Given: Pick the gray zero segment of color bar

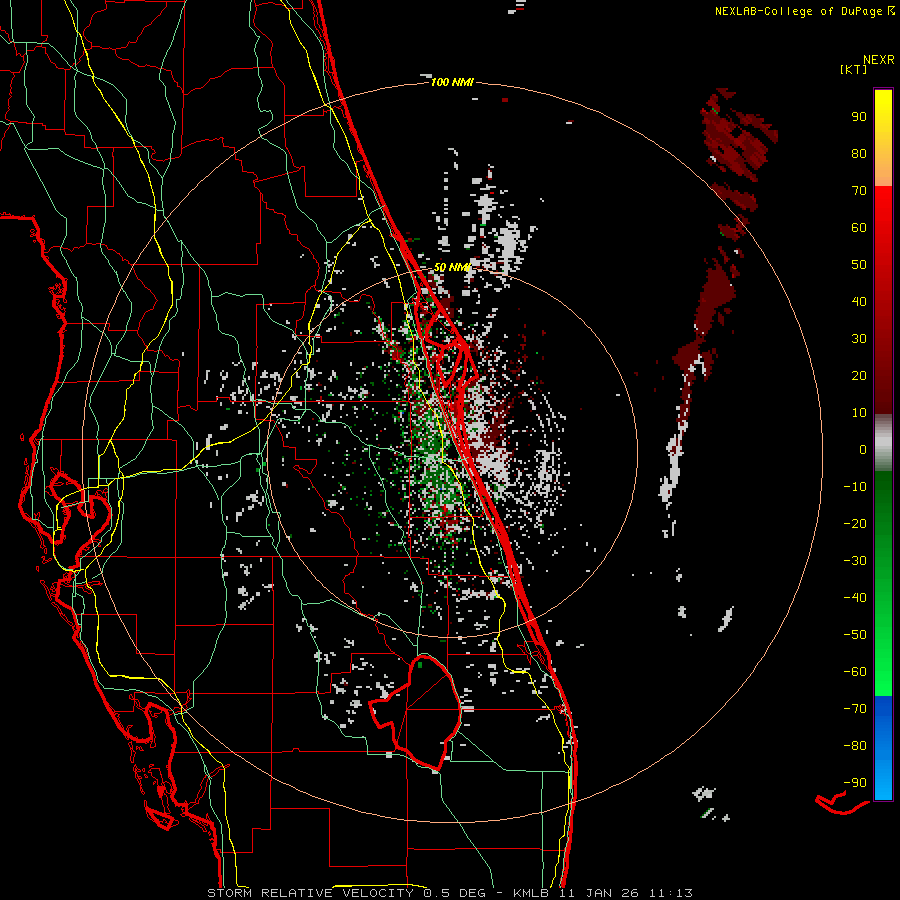Looking at the screenshot, I should pyautogui.click(x=883, y=443).
